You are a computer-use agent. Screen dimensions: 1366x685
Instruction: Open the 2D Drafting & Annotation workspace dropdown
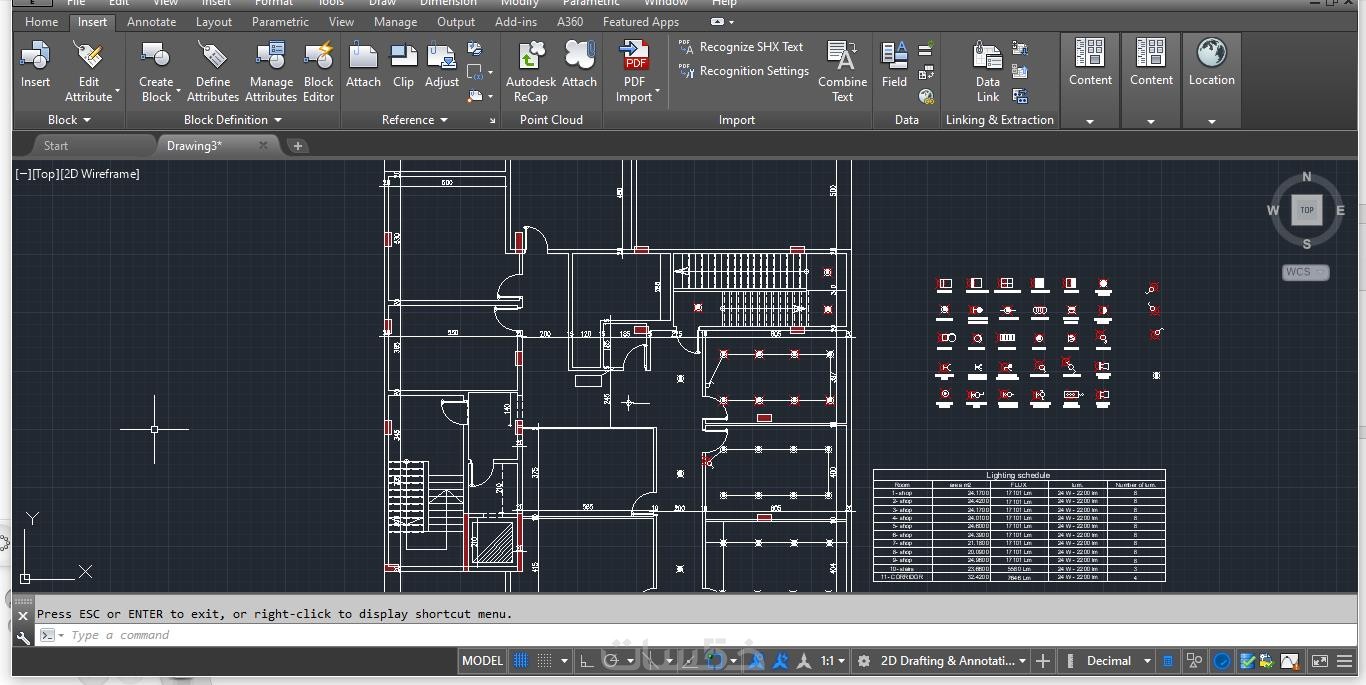click(x=952, y=661)
